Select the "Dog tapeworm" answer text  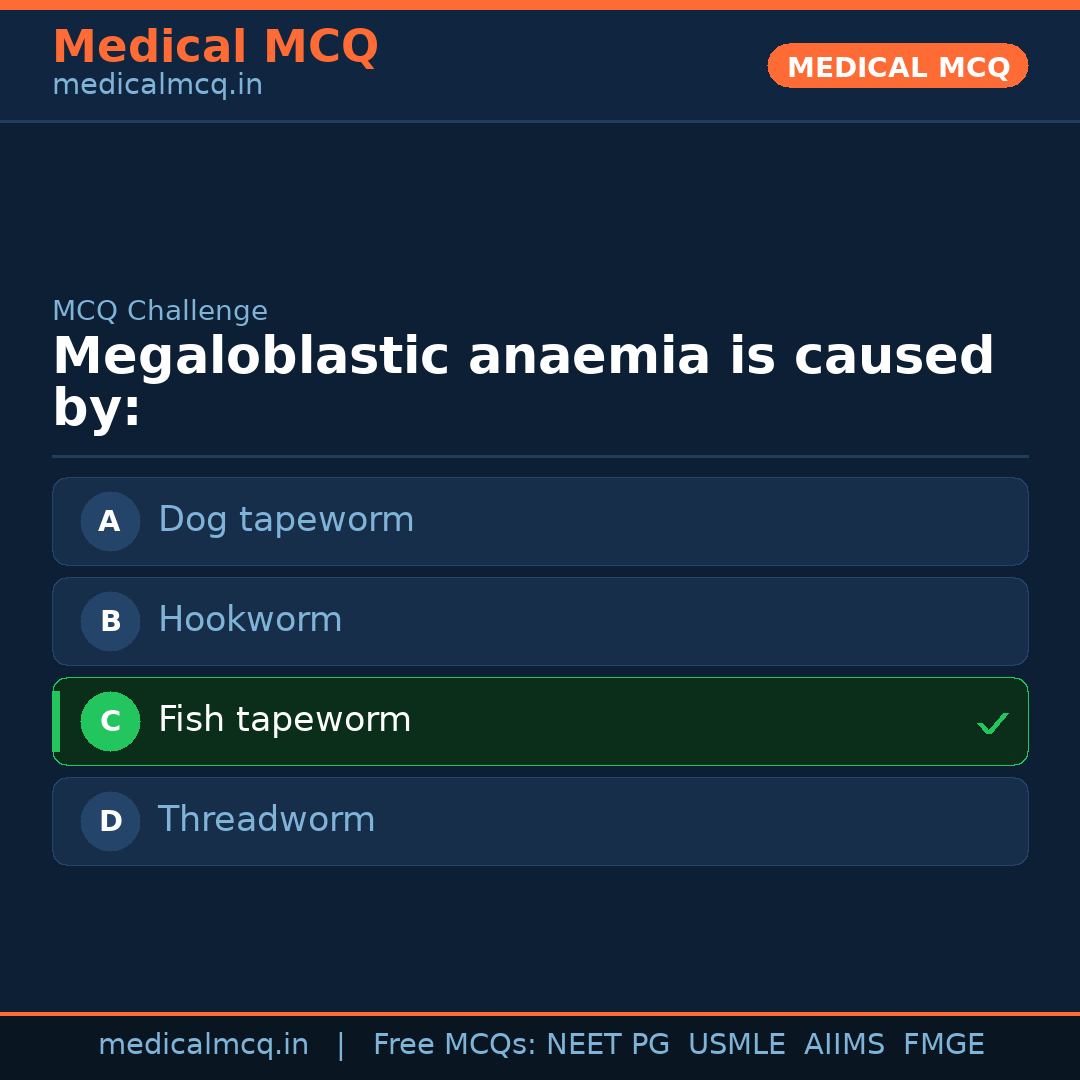click(286, 520)
